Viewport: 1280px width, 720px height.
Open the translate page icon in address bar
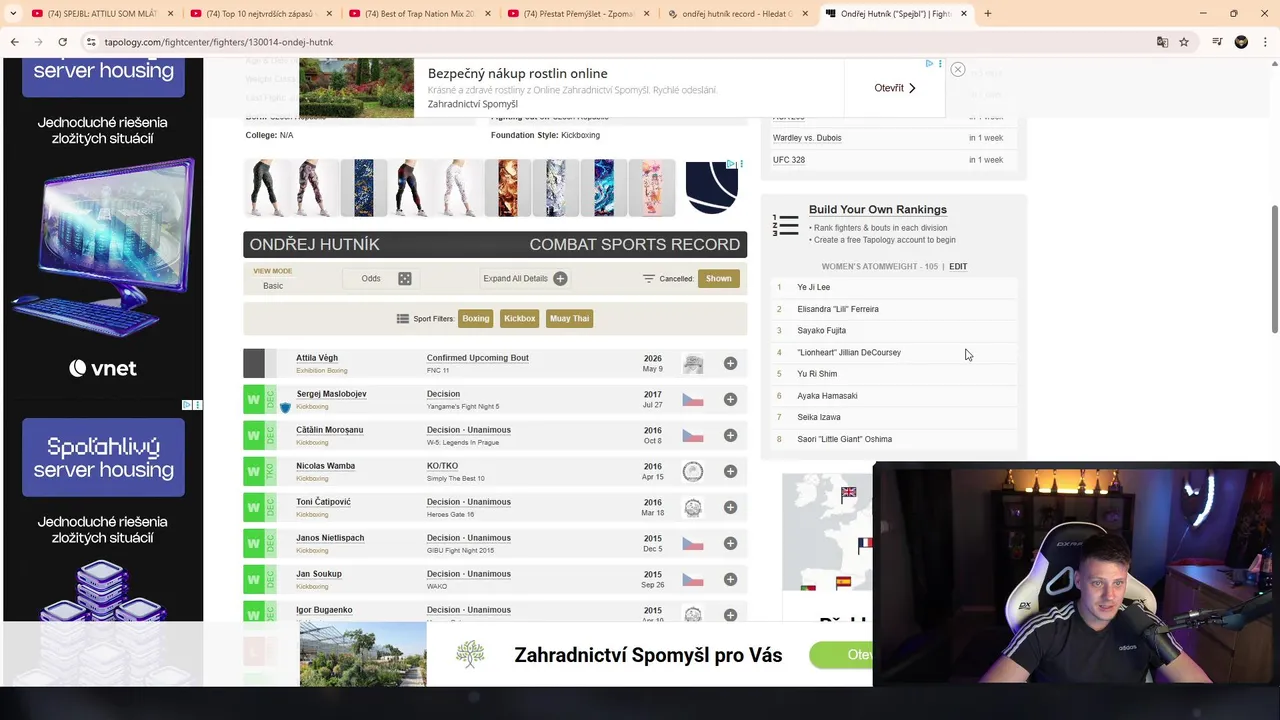1162,42
